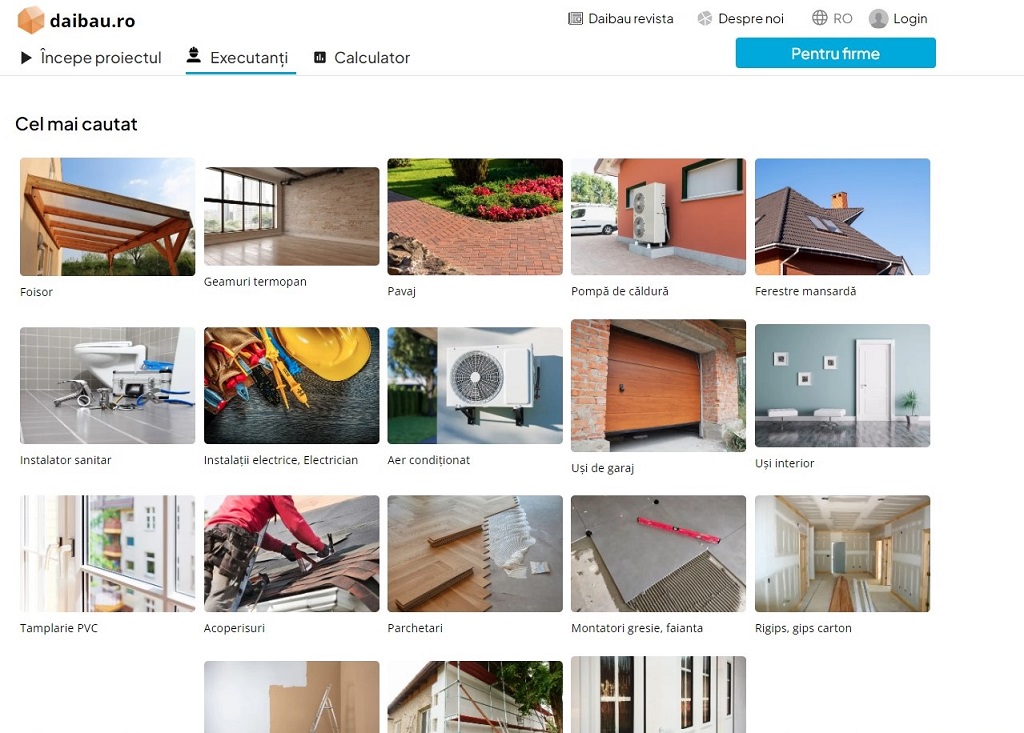This screenshot has height=733, width=1024.
Task: Click the Rigips, gips carton link
Action: (x=803, y=628)
